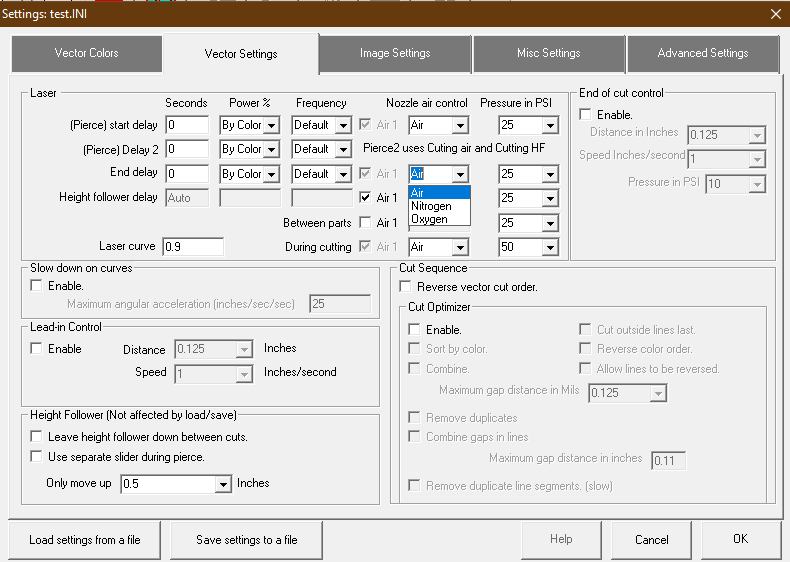Confirm settings with the OK button
790x562 pixels.
(741, 539)
